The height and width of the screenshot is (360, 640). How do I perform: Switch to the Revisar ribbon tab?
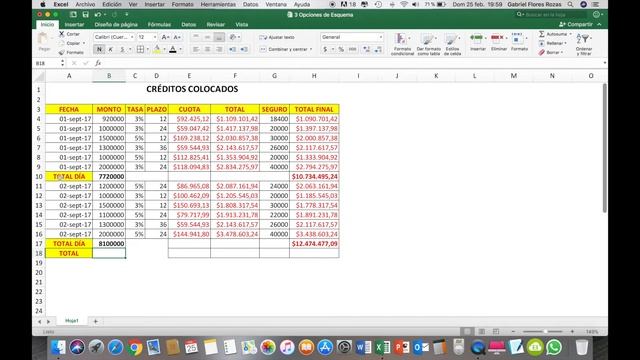216,24
